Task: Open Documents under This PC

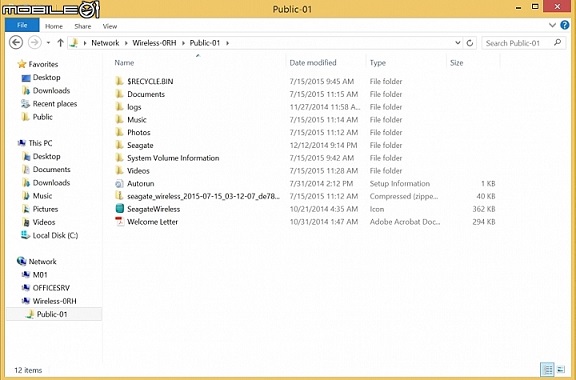Action: click(51, 169)
